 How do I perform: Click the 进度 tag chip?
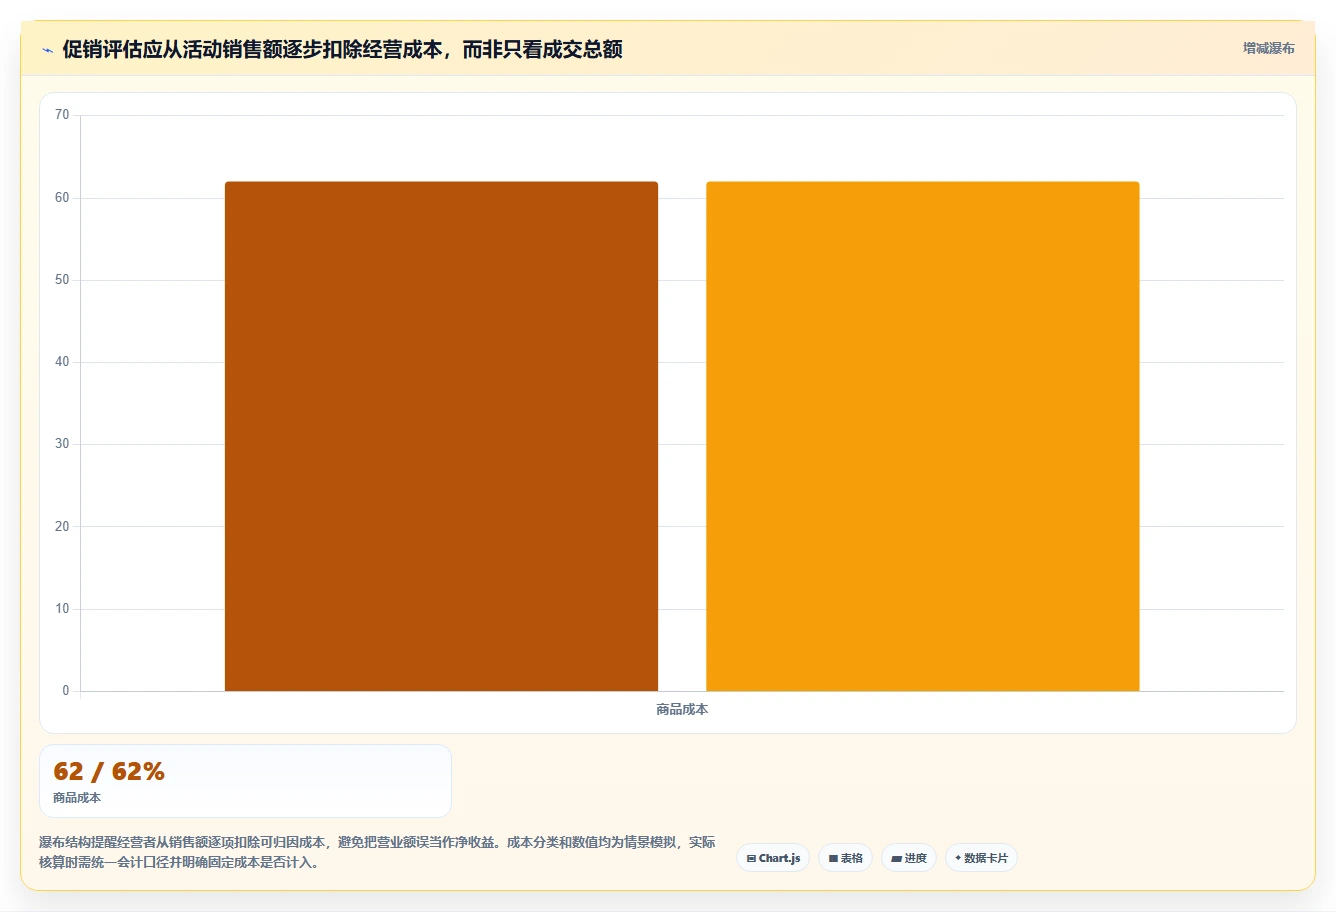[x=908, y=858]
